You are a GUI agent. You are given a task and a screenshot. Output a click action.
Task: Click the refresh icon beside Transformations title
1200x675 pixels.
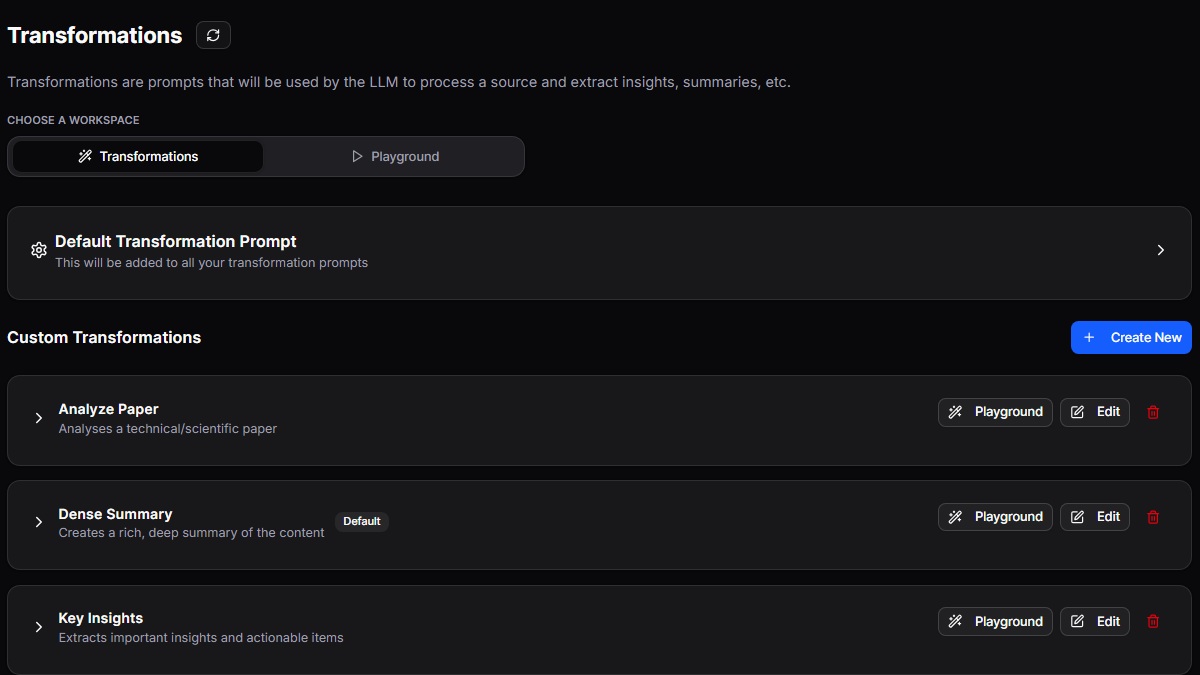point(213,35)
